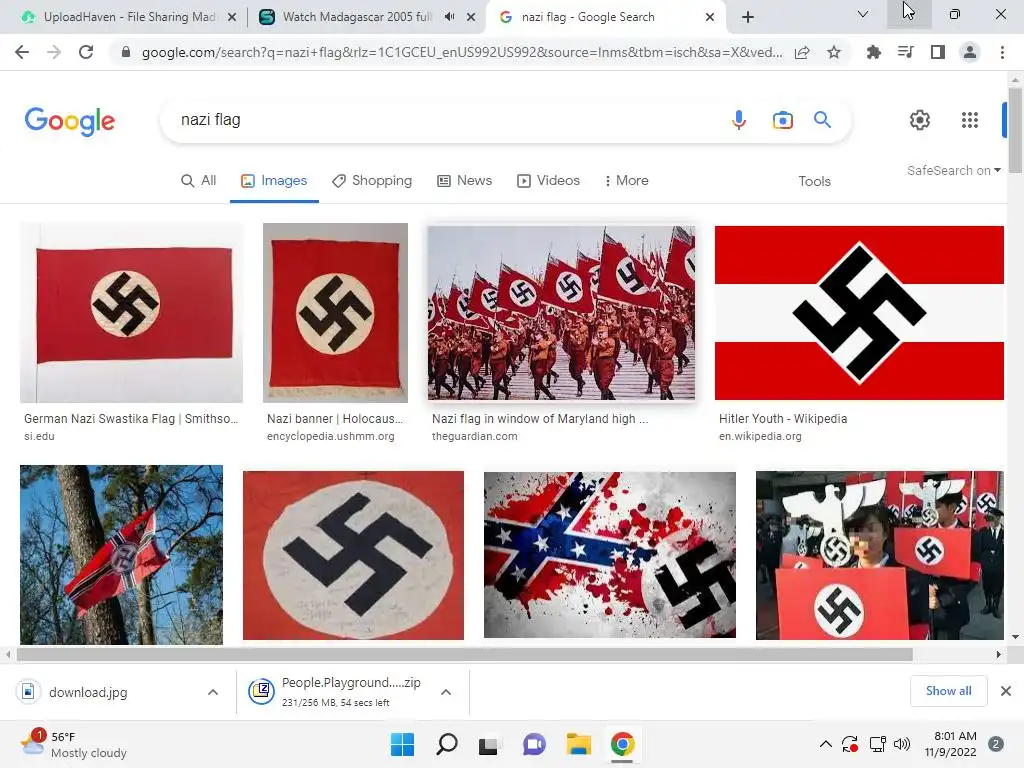Screen dimensions: 1024x768
Task: Open a new tab with plus button
Action: coord(748,17)
